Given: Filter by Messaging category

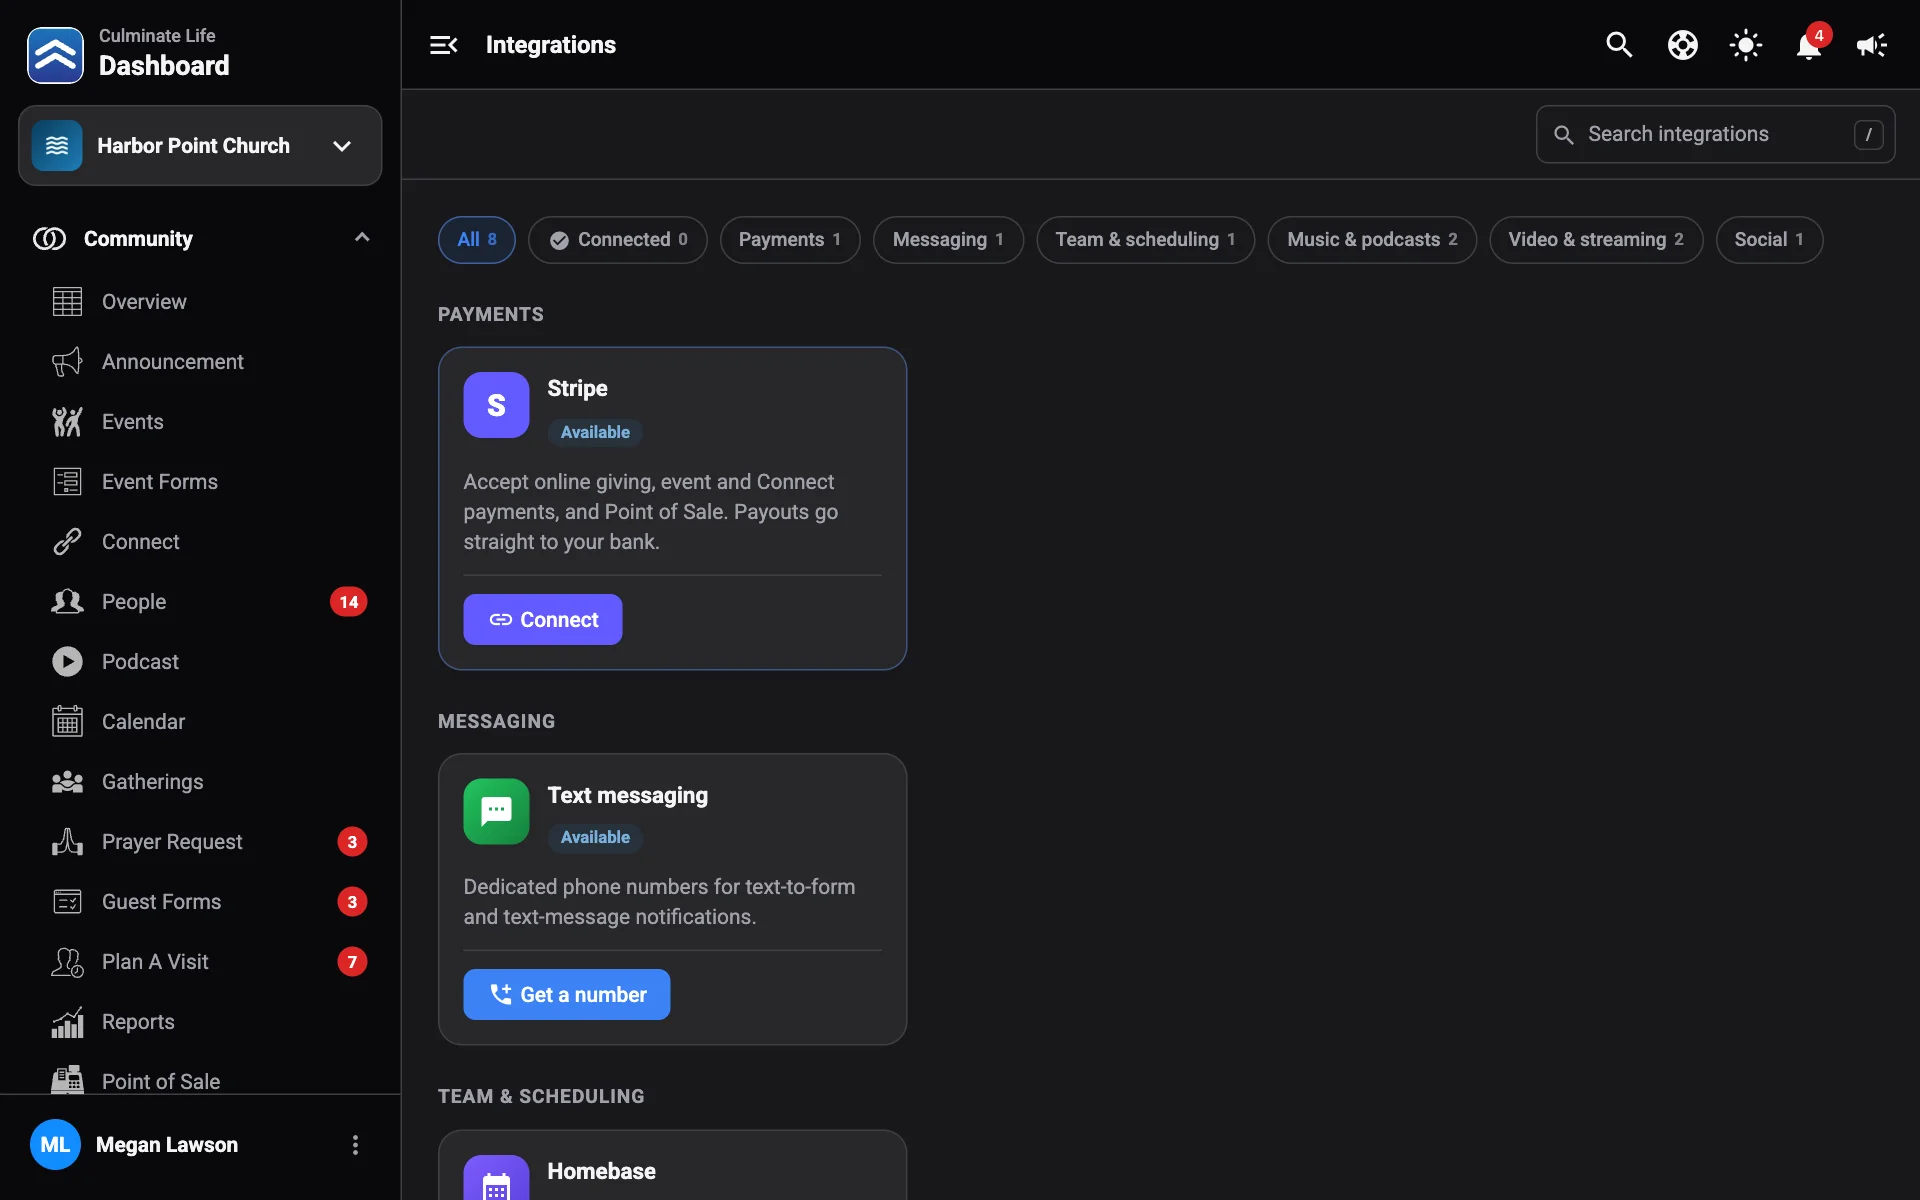Looking at the screenshot, I should pyautogui.click(x=948, y=240).
